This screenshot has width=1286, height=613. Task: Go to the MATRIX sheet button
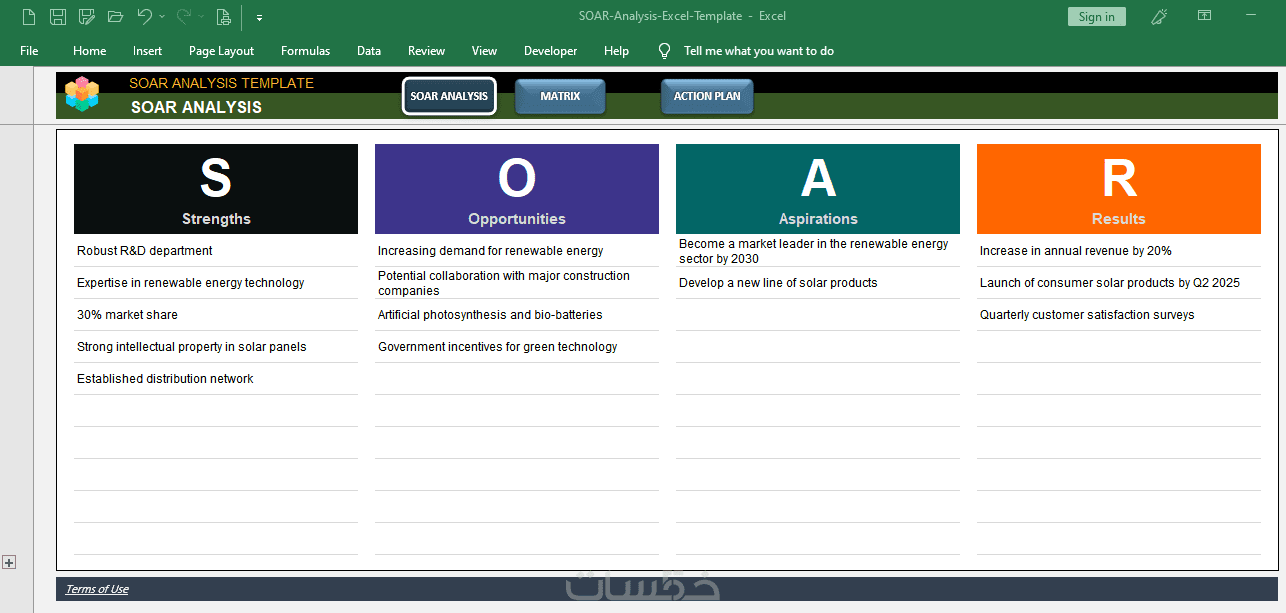(x=560, y=96)
